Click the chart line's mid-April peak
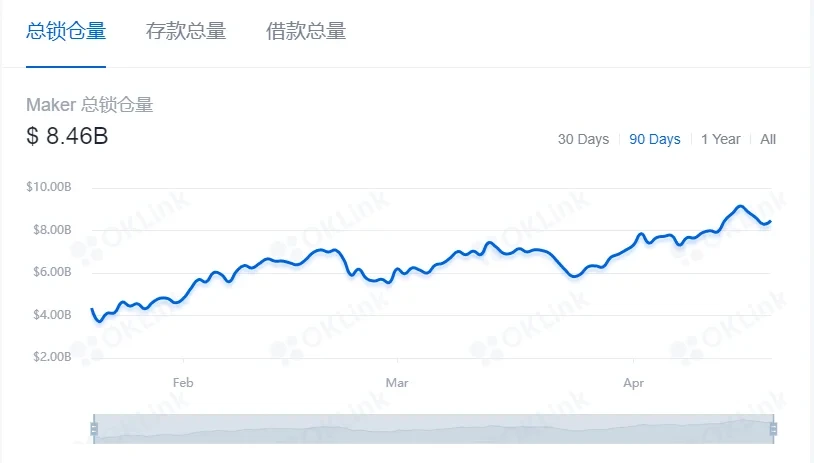814x463 pixels. [739, 207]
